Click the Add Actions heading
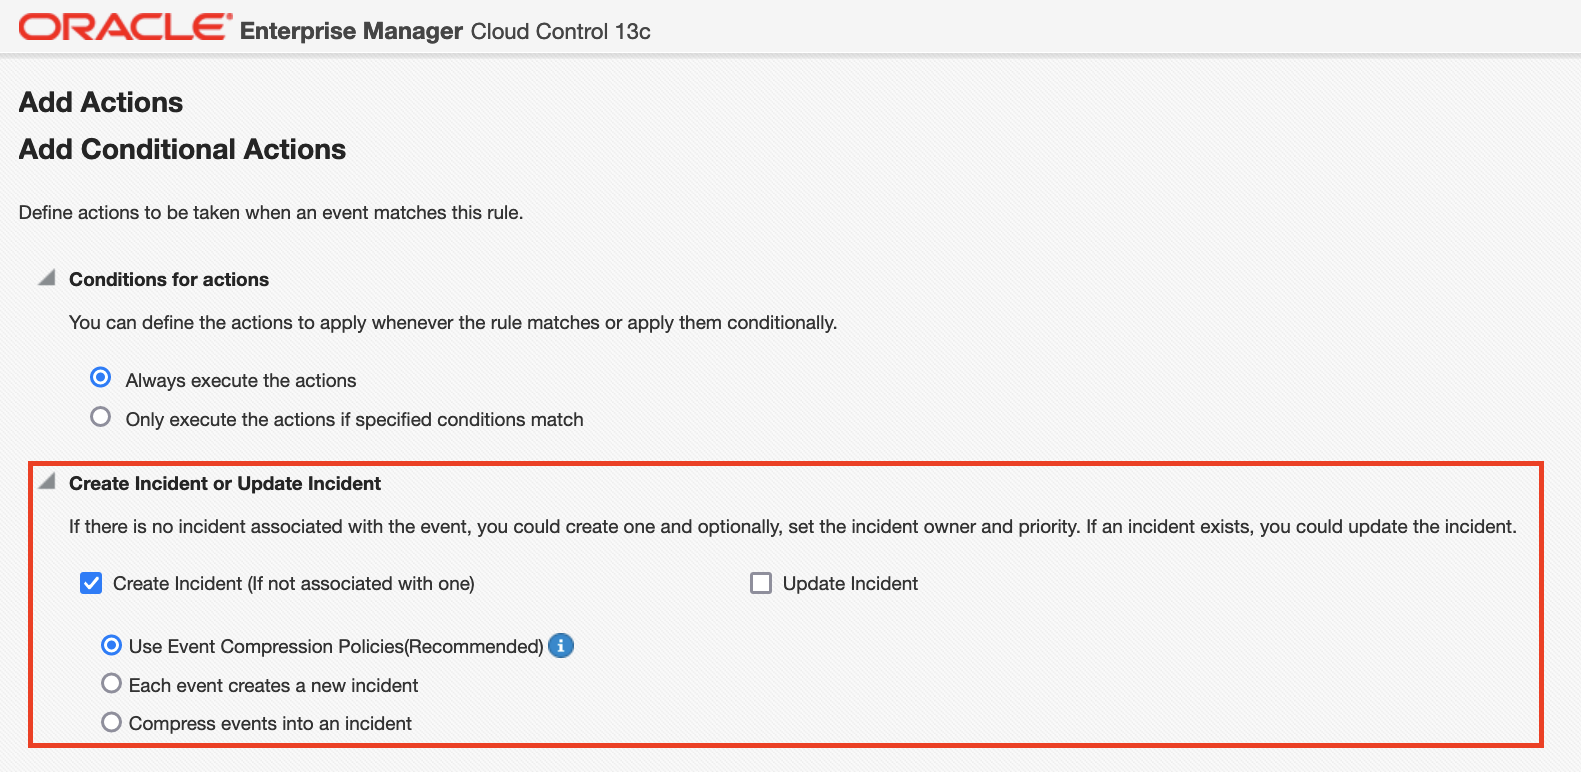Viewport: 1581px width, 772px height. 101,102
